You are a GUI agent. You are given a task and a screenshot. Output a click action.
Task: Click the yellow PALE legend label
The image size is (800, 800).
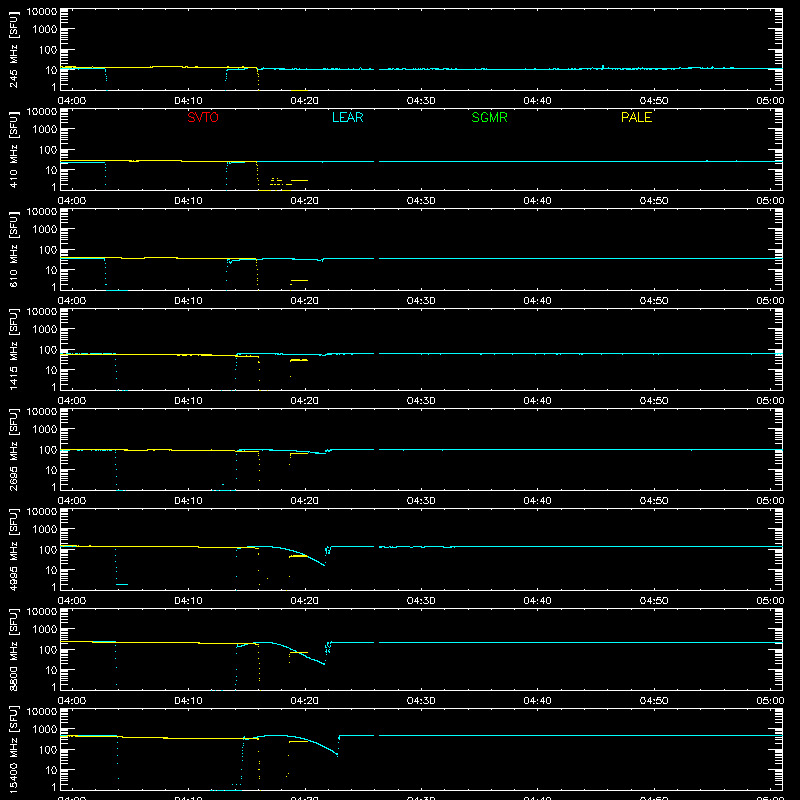coord(636,117)
